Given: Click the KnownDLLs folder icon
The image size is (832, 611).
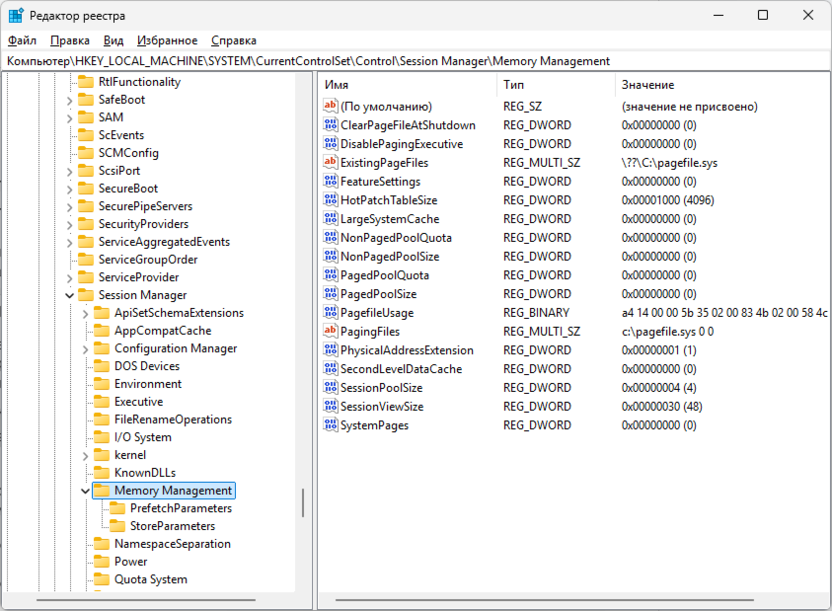Looking at the screenshot, I should point(101,473).
